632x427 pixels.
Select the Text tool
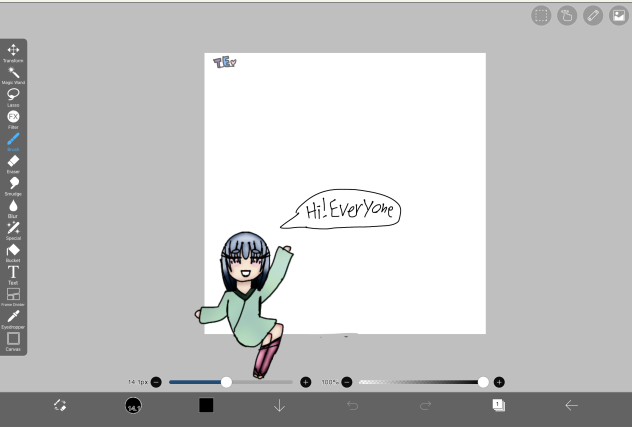click(x=14, y=272)
